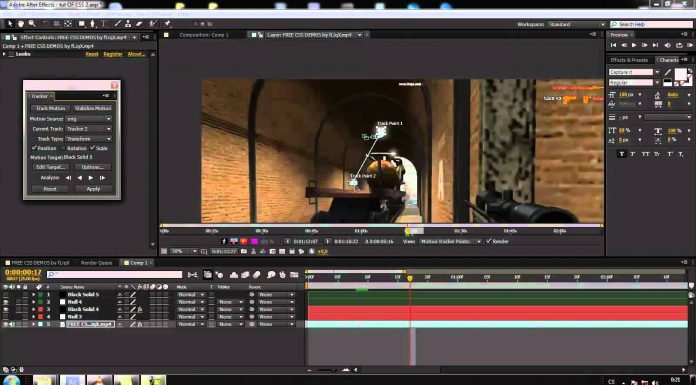
Task: Toggle Frame Blending icon in timeline header
Action: pyautogui.click(x=245, y=275)
